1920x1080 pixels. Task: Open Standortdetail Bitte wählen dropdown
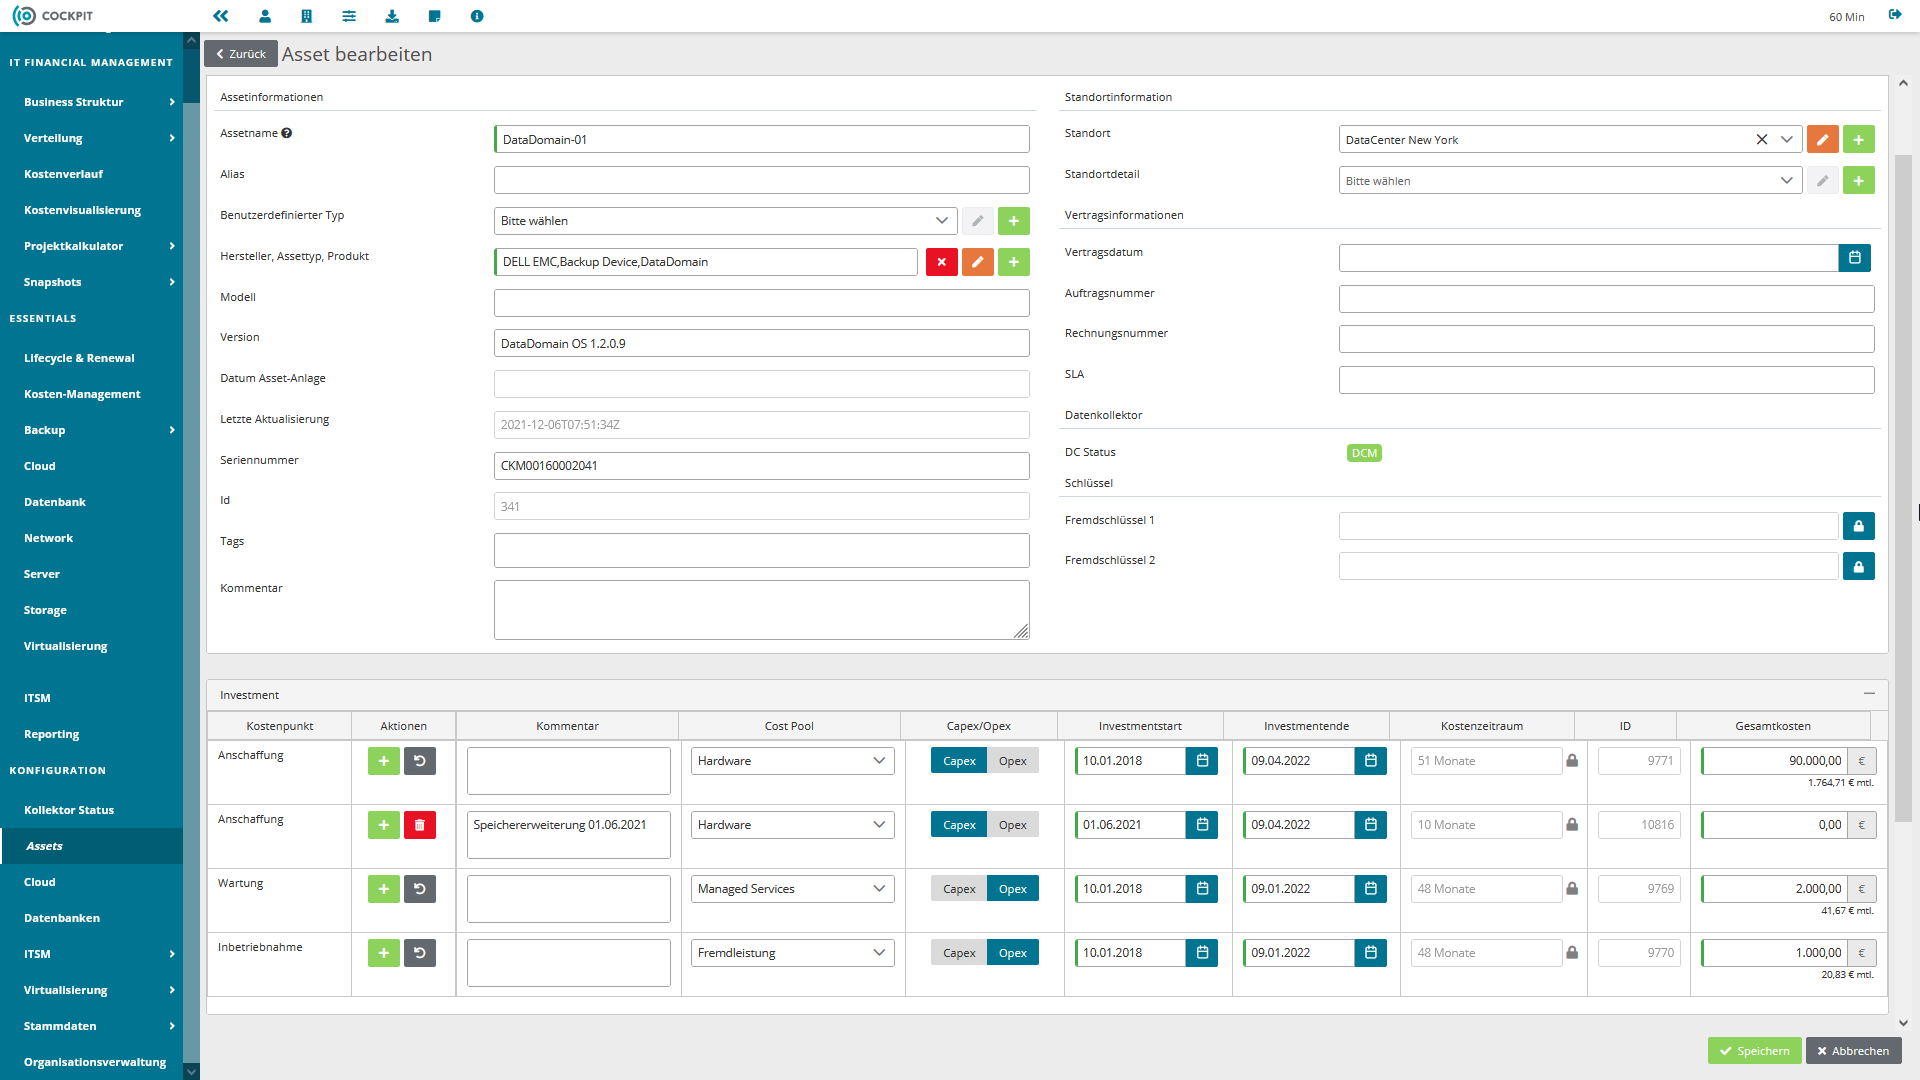coord(1570,181)
